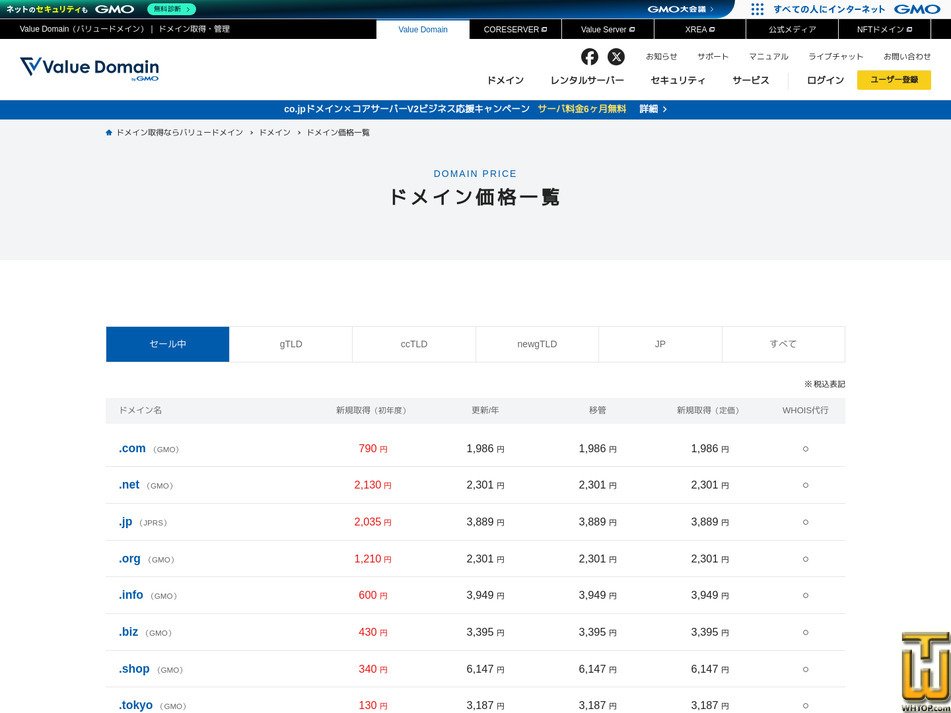This screenshot has height=713, width=951.
Task: Click the GMO logo at top right
Action: pyautogui.click(x=916, y=9)
